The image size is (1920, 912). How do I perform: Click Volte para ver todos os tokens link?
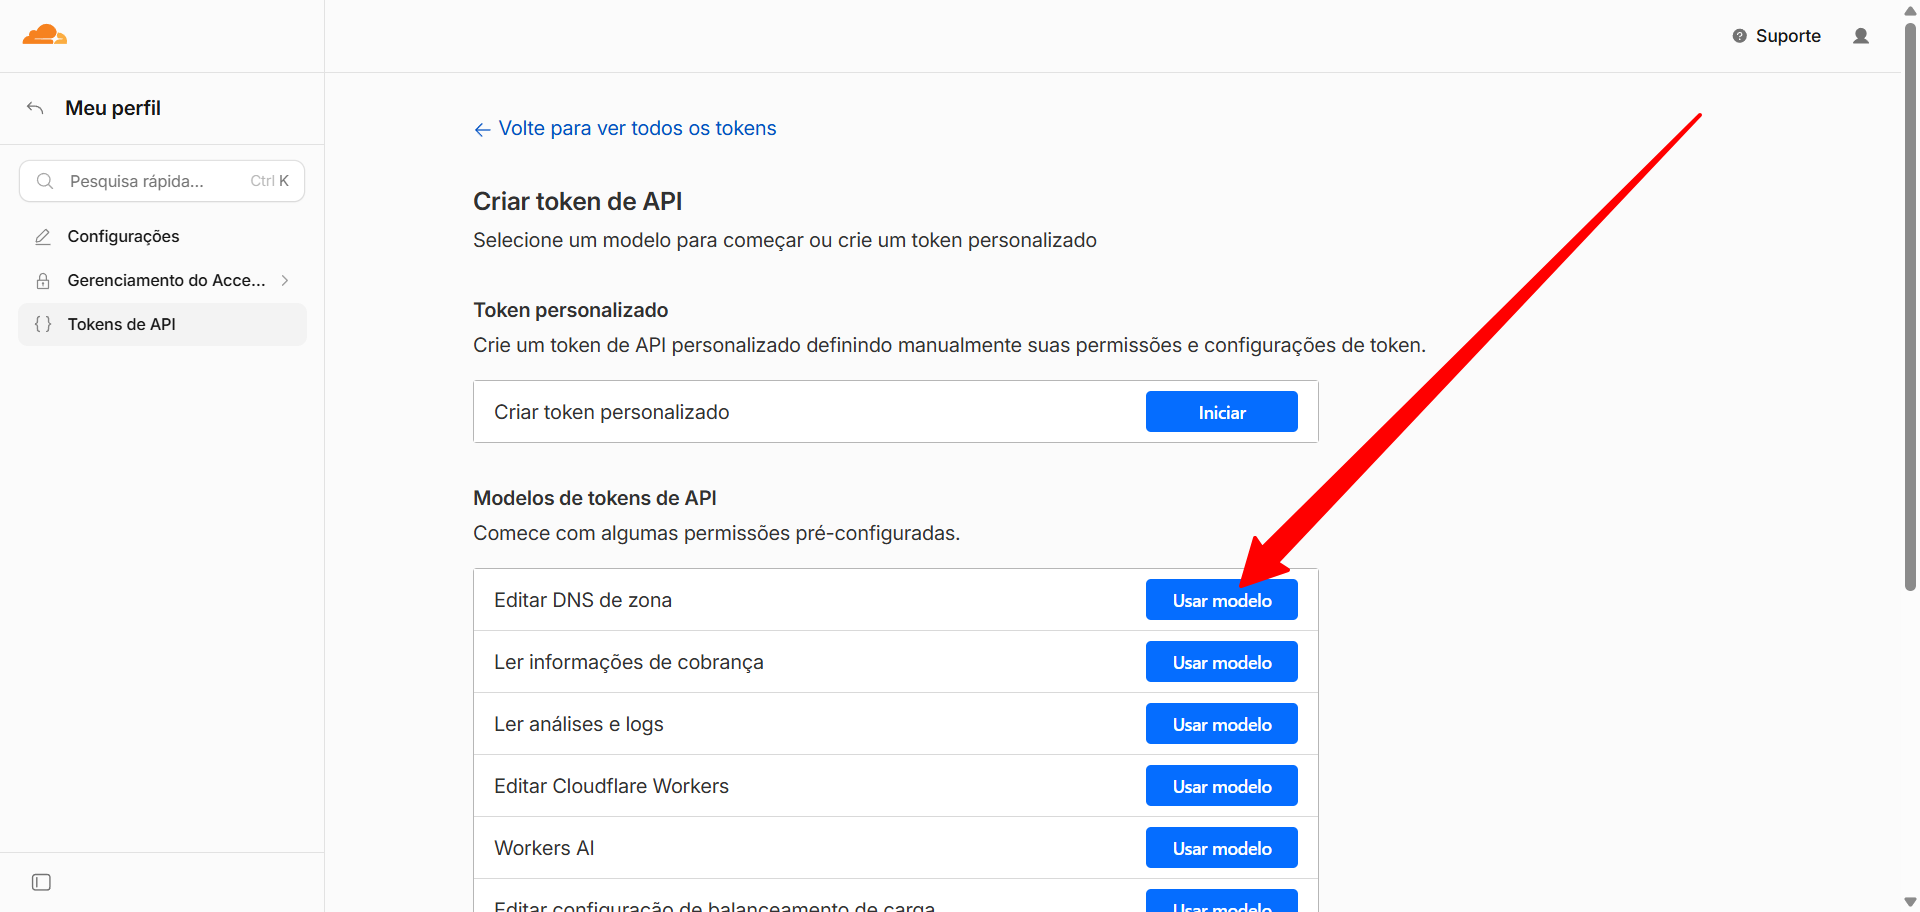(x=637, y=128)
